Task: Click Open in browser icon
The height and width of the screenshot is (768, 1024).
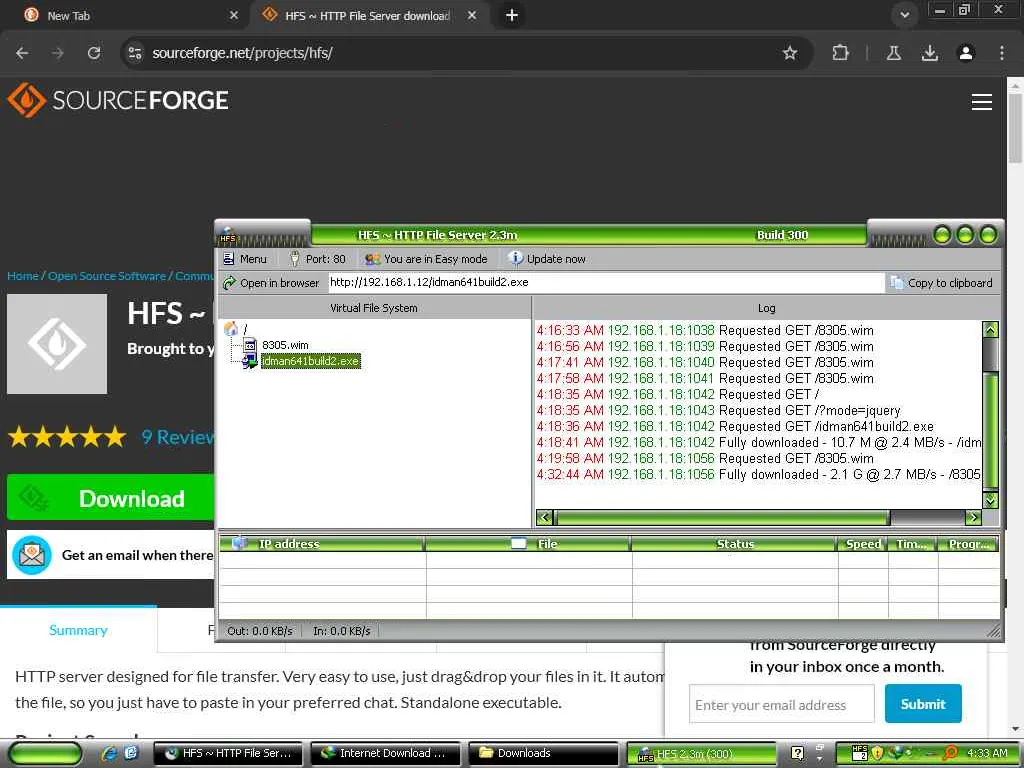Action: pos(229,283)
